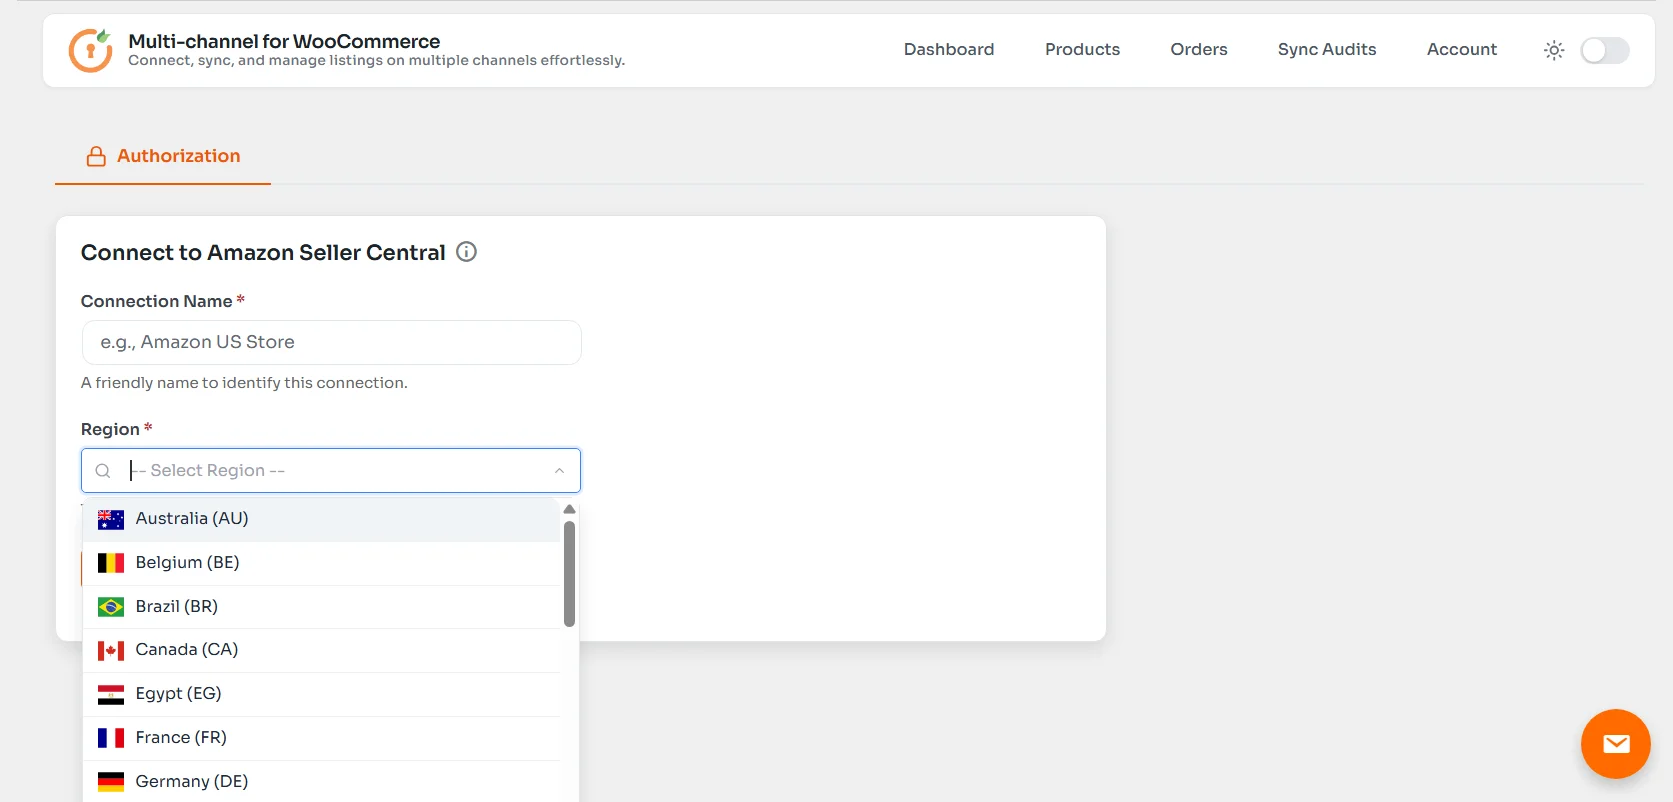
Task: Choose Australia (AU) from region list
Action: coord(321,519)
